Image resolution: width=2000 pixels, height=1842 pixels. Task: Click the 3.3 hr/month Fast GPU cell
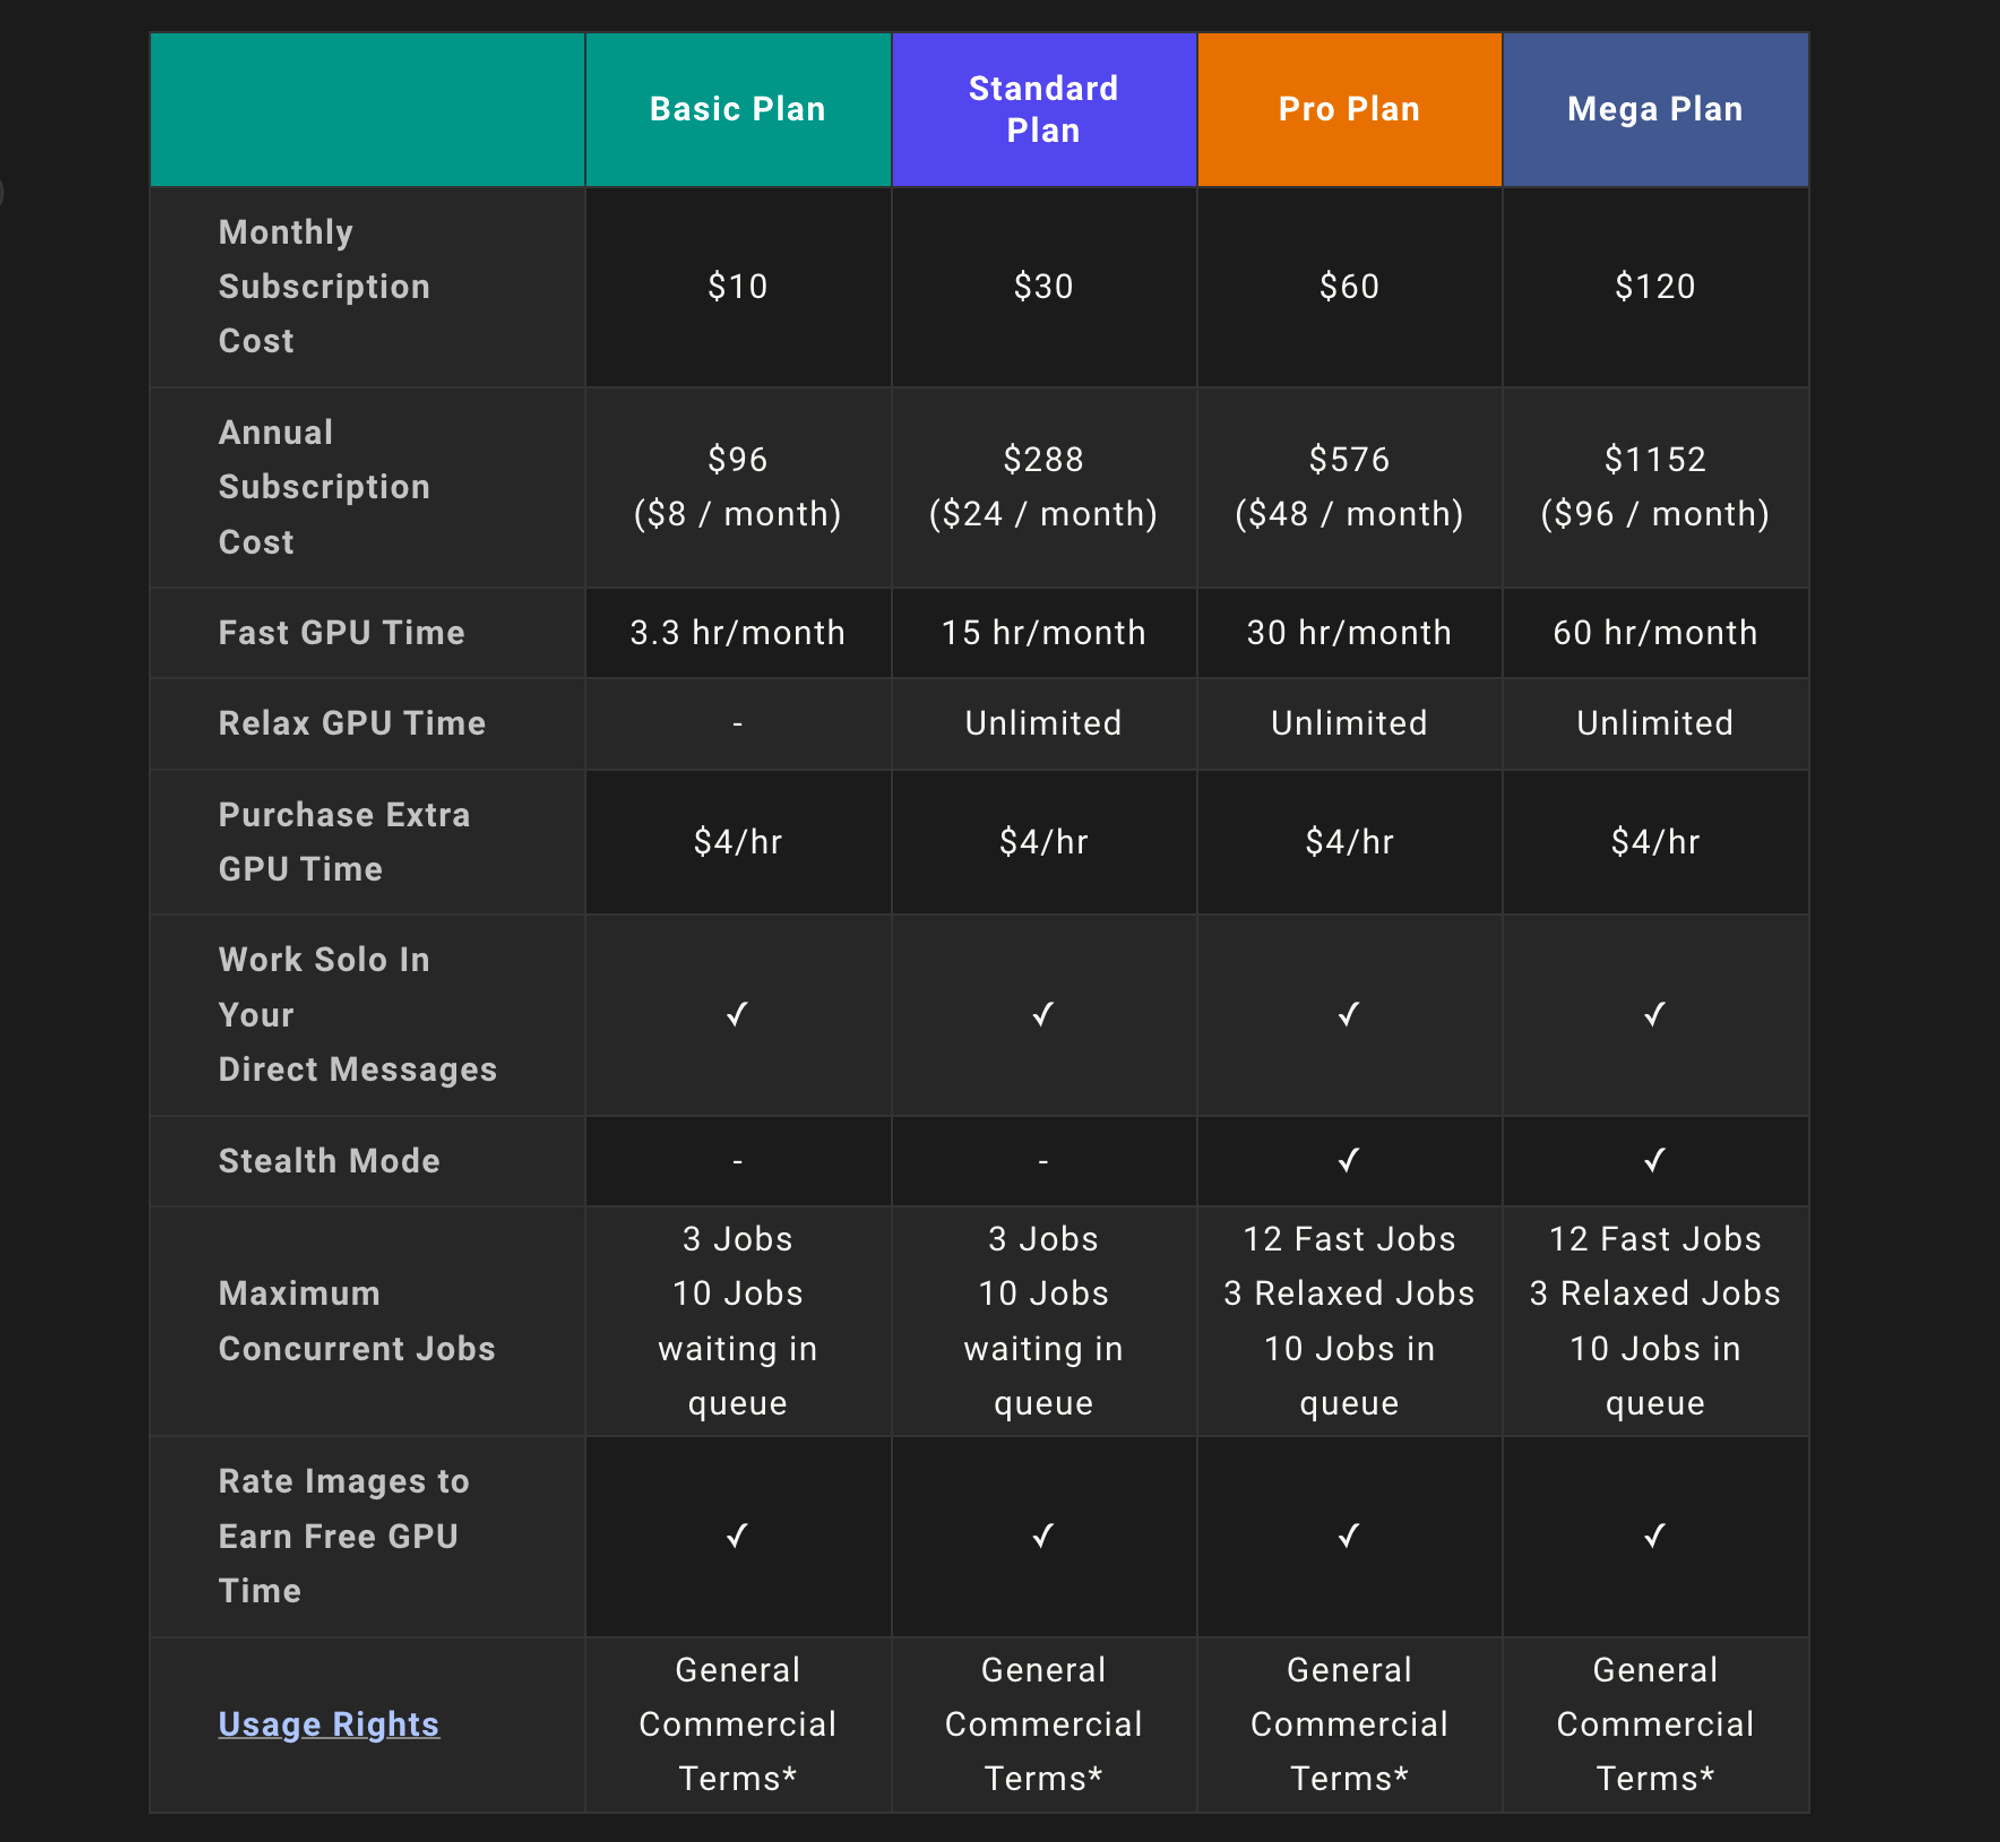(x=738, y=633)
